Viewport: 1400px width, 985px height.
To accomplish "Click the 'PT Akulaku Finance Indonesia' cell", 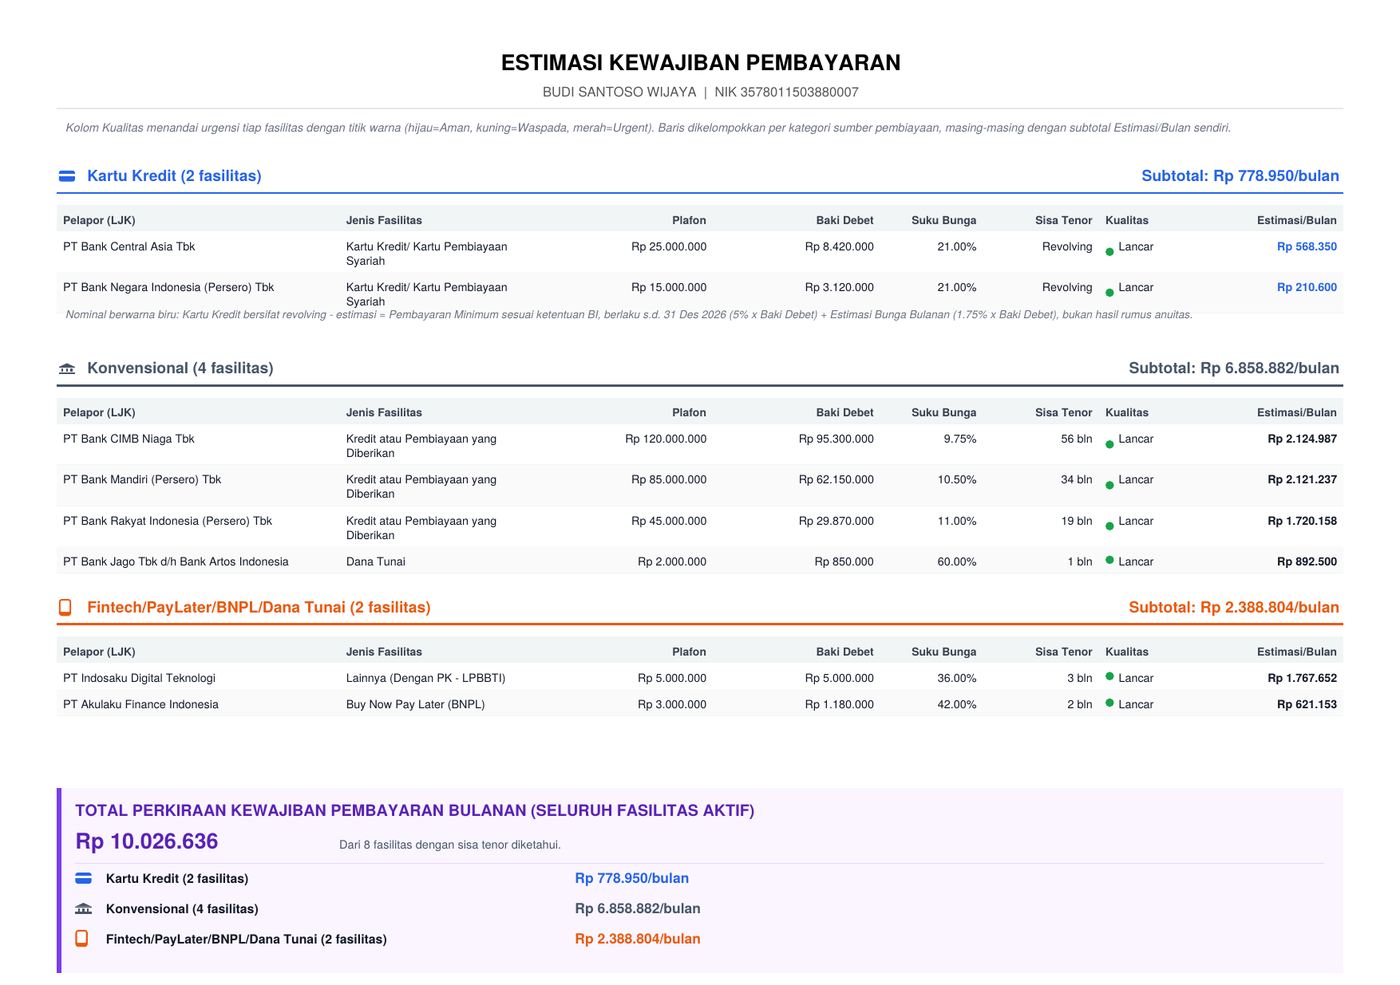I will (x=141, y=705).
